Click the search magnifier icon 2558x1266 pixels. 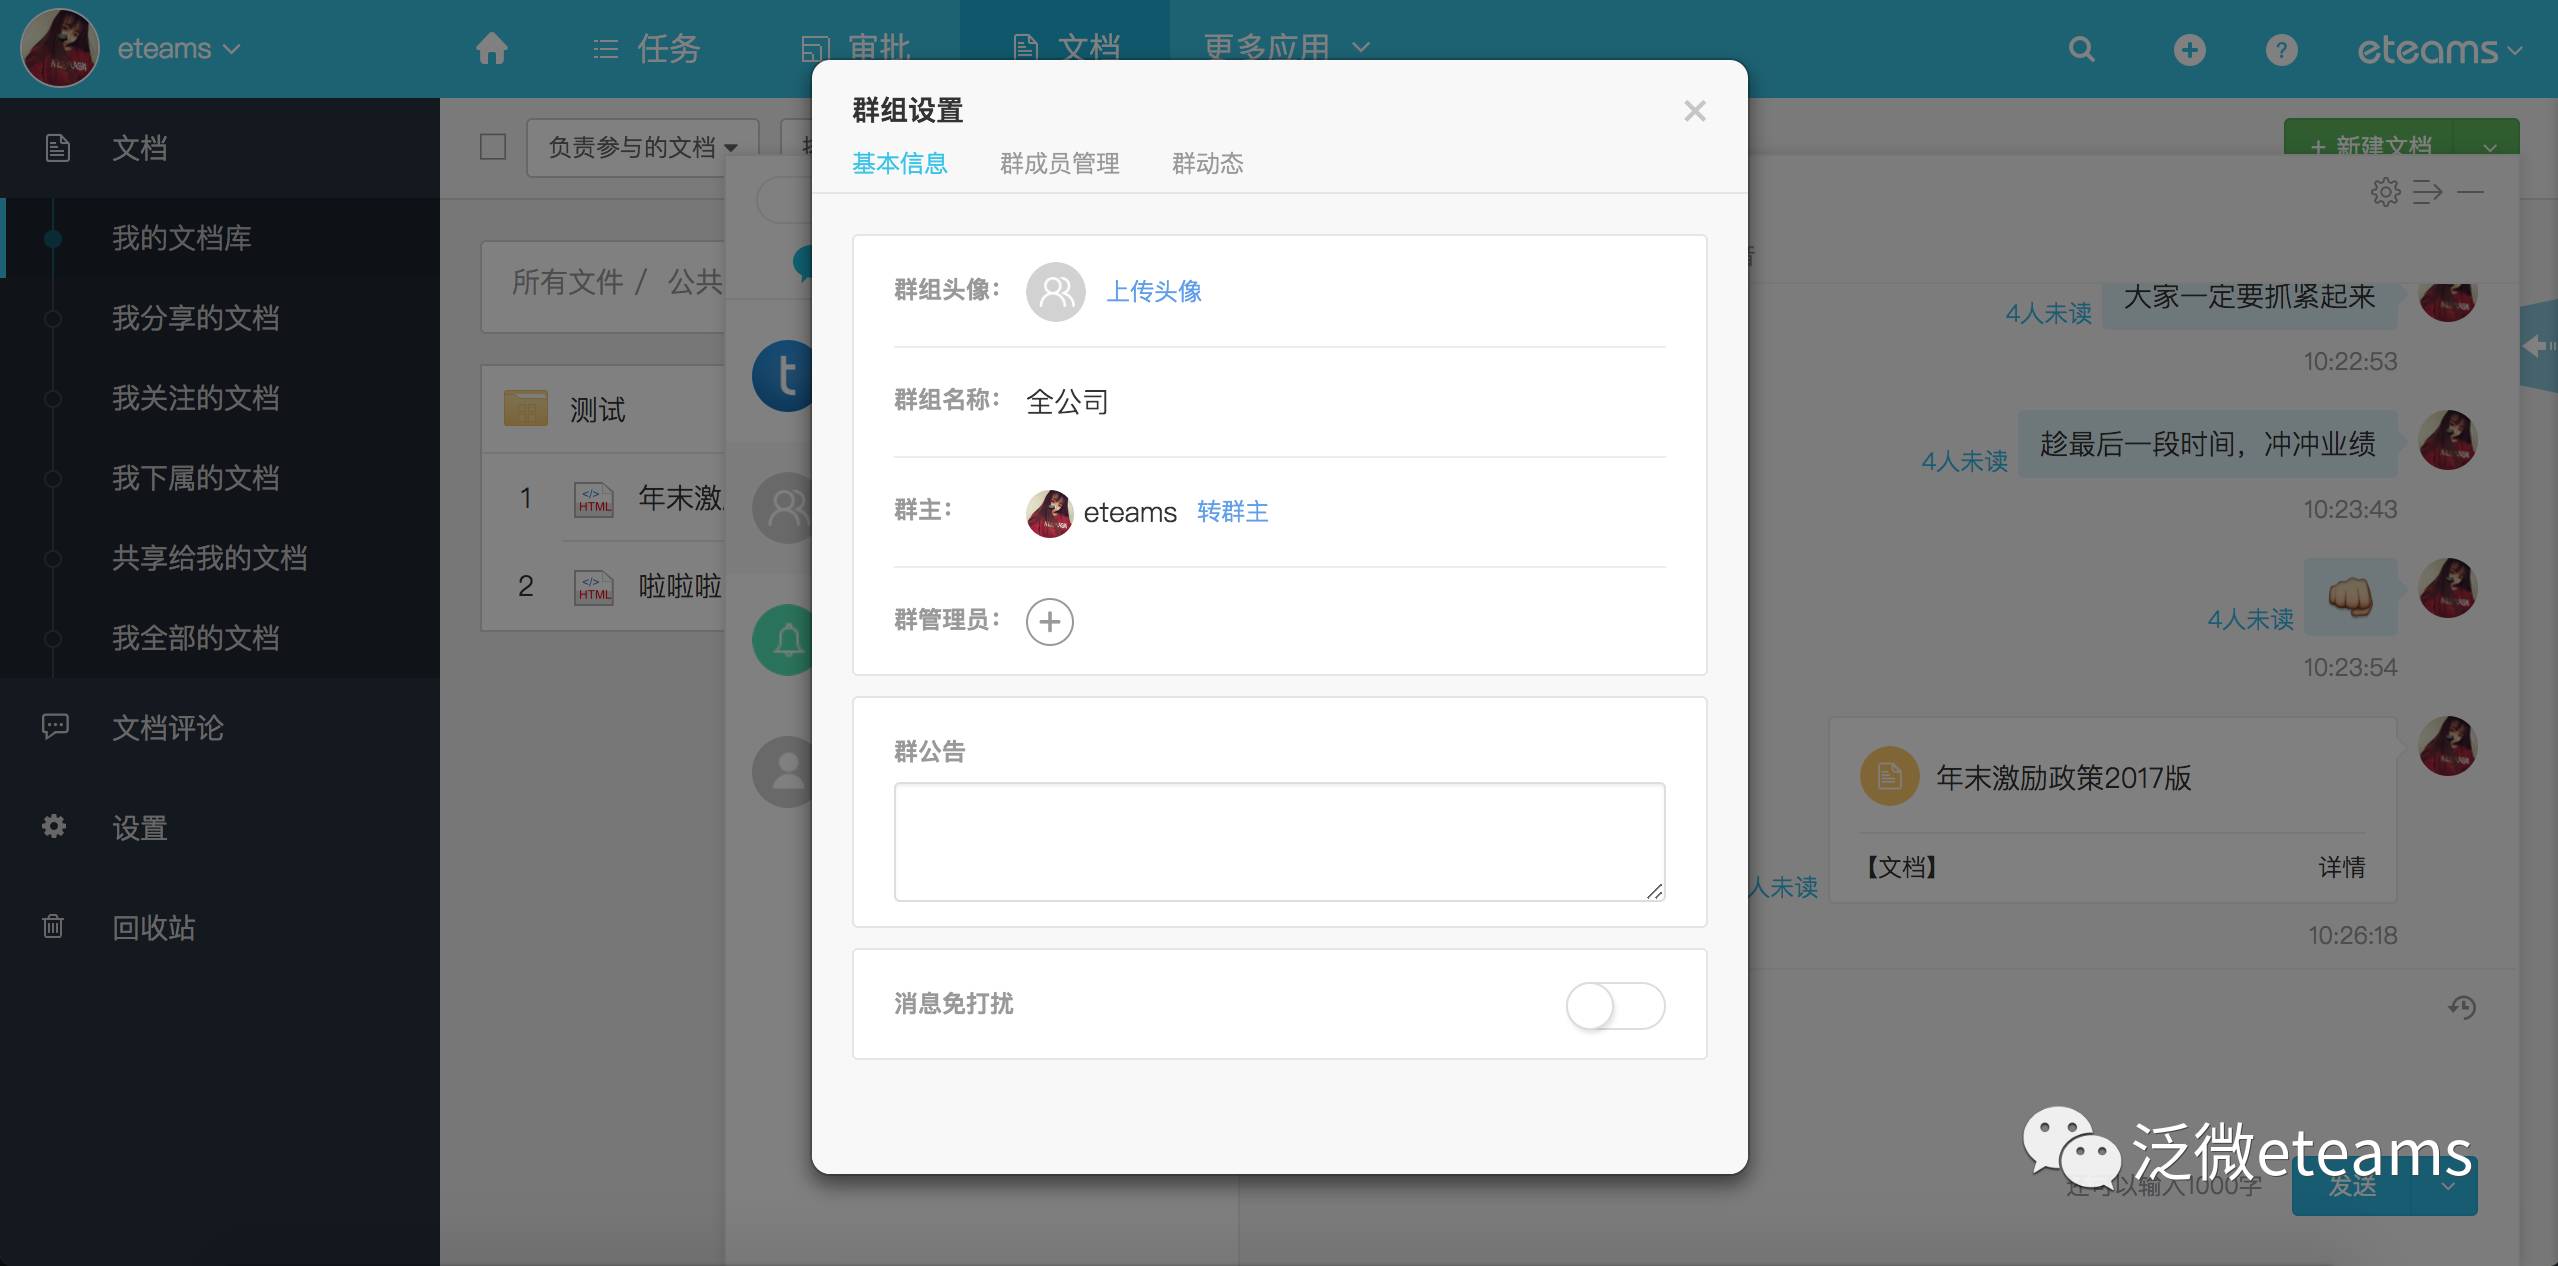[2082, 49]
